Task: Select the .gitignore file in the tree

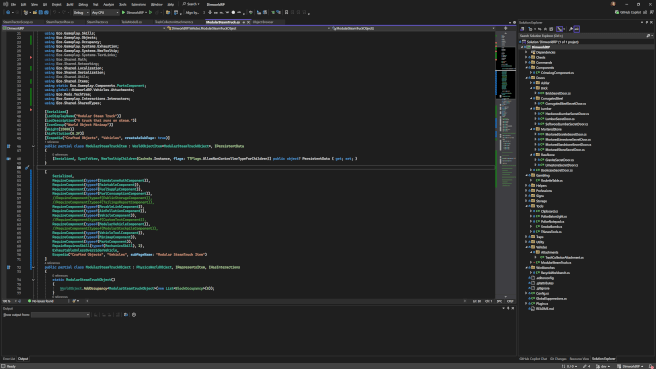Action: (543, 288)
